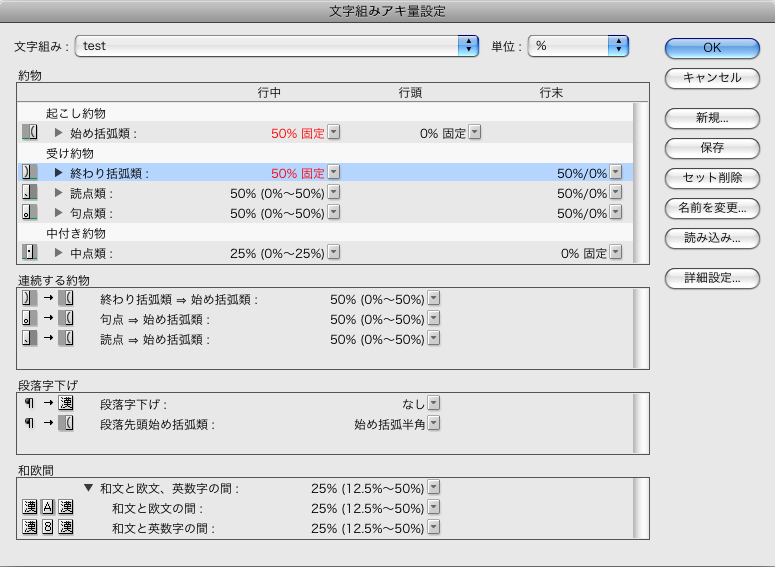Click the comma icon in 読点⇒始め括弧類 row
The height and width of the screenshot is (567, 775).
pos(30,338)
